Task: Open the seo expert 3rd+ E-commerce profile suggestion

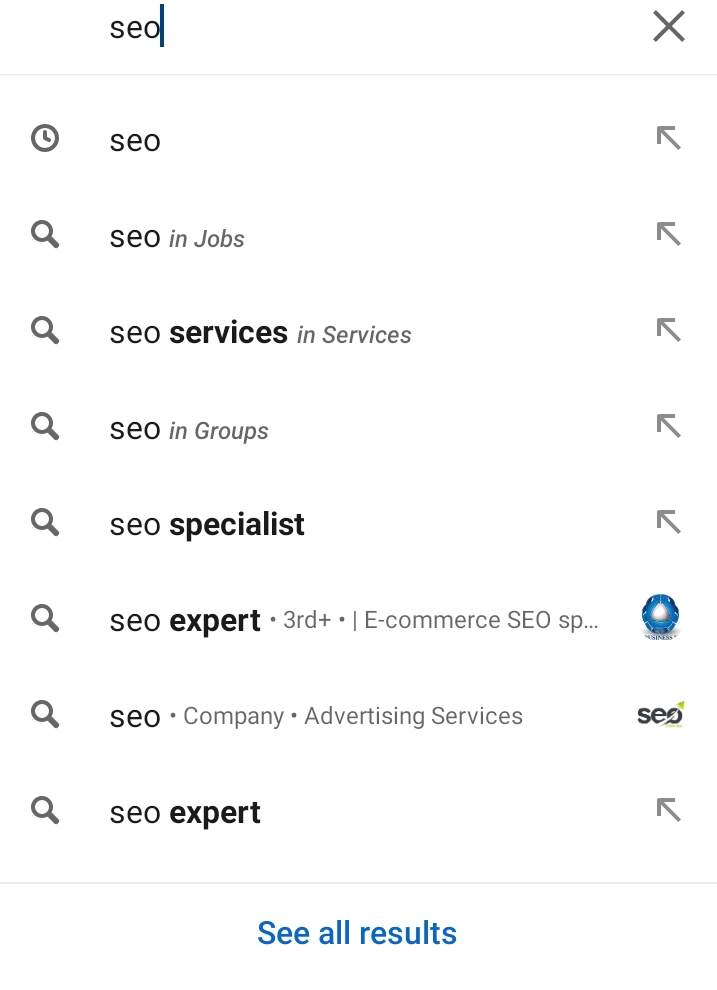Action: coord(358,619)
